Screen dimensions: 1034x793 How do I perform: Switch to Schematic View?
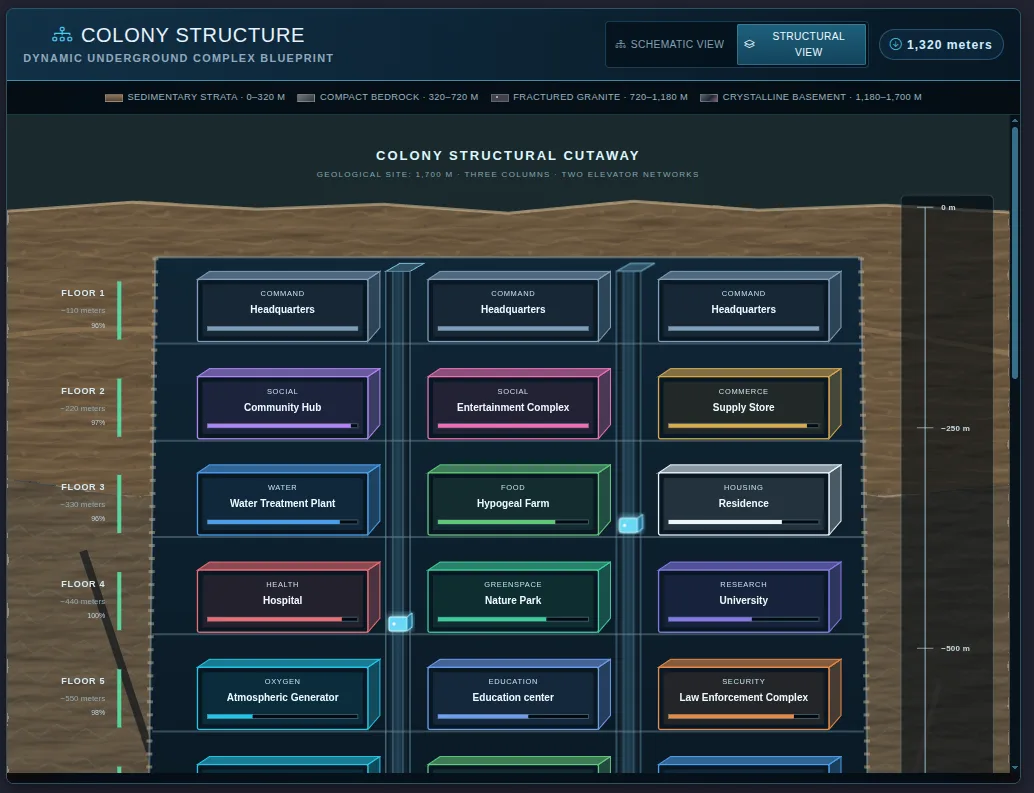tap(671, 44)
